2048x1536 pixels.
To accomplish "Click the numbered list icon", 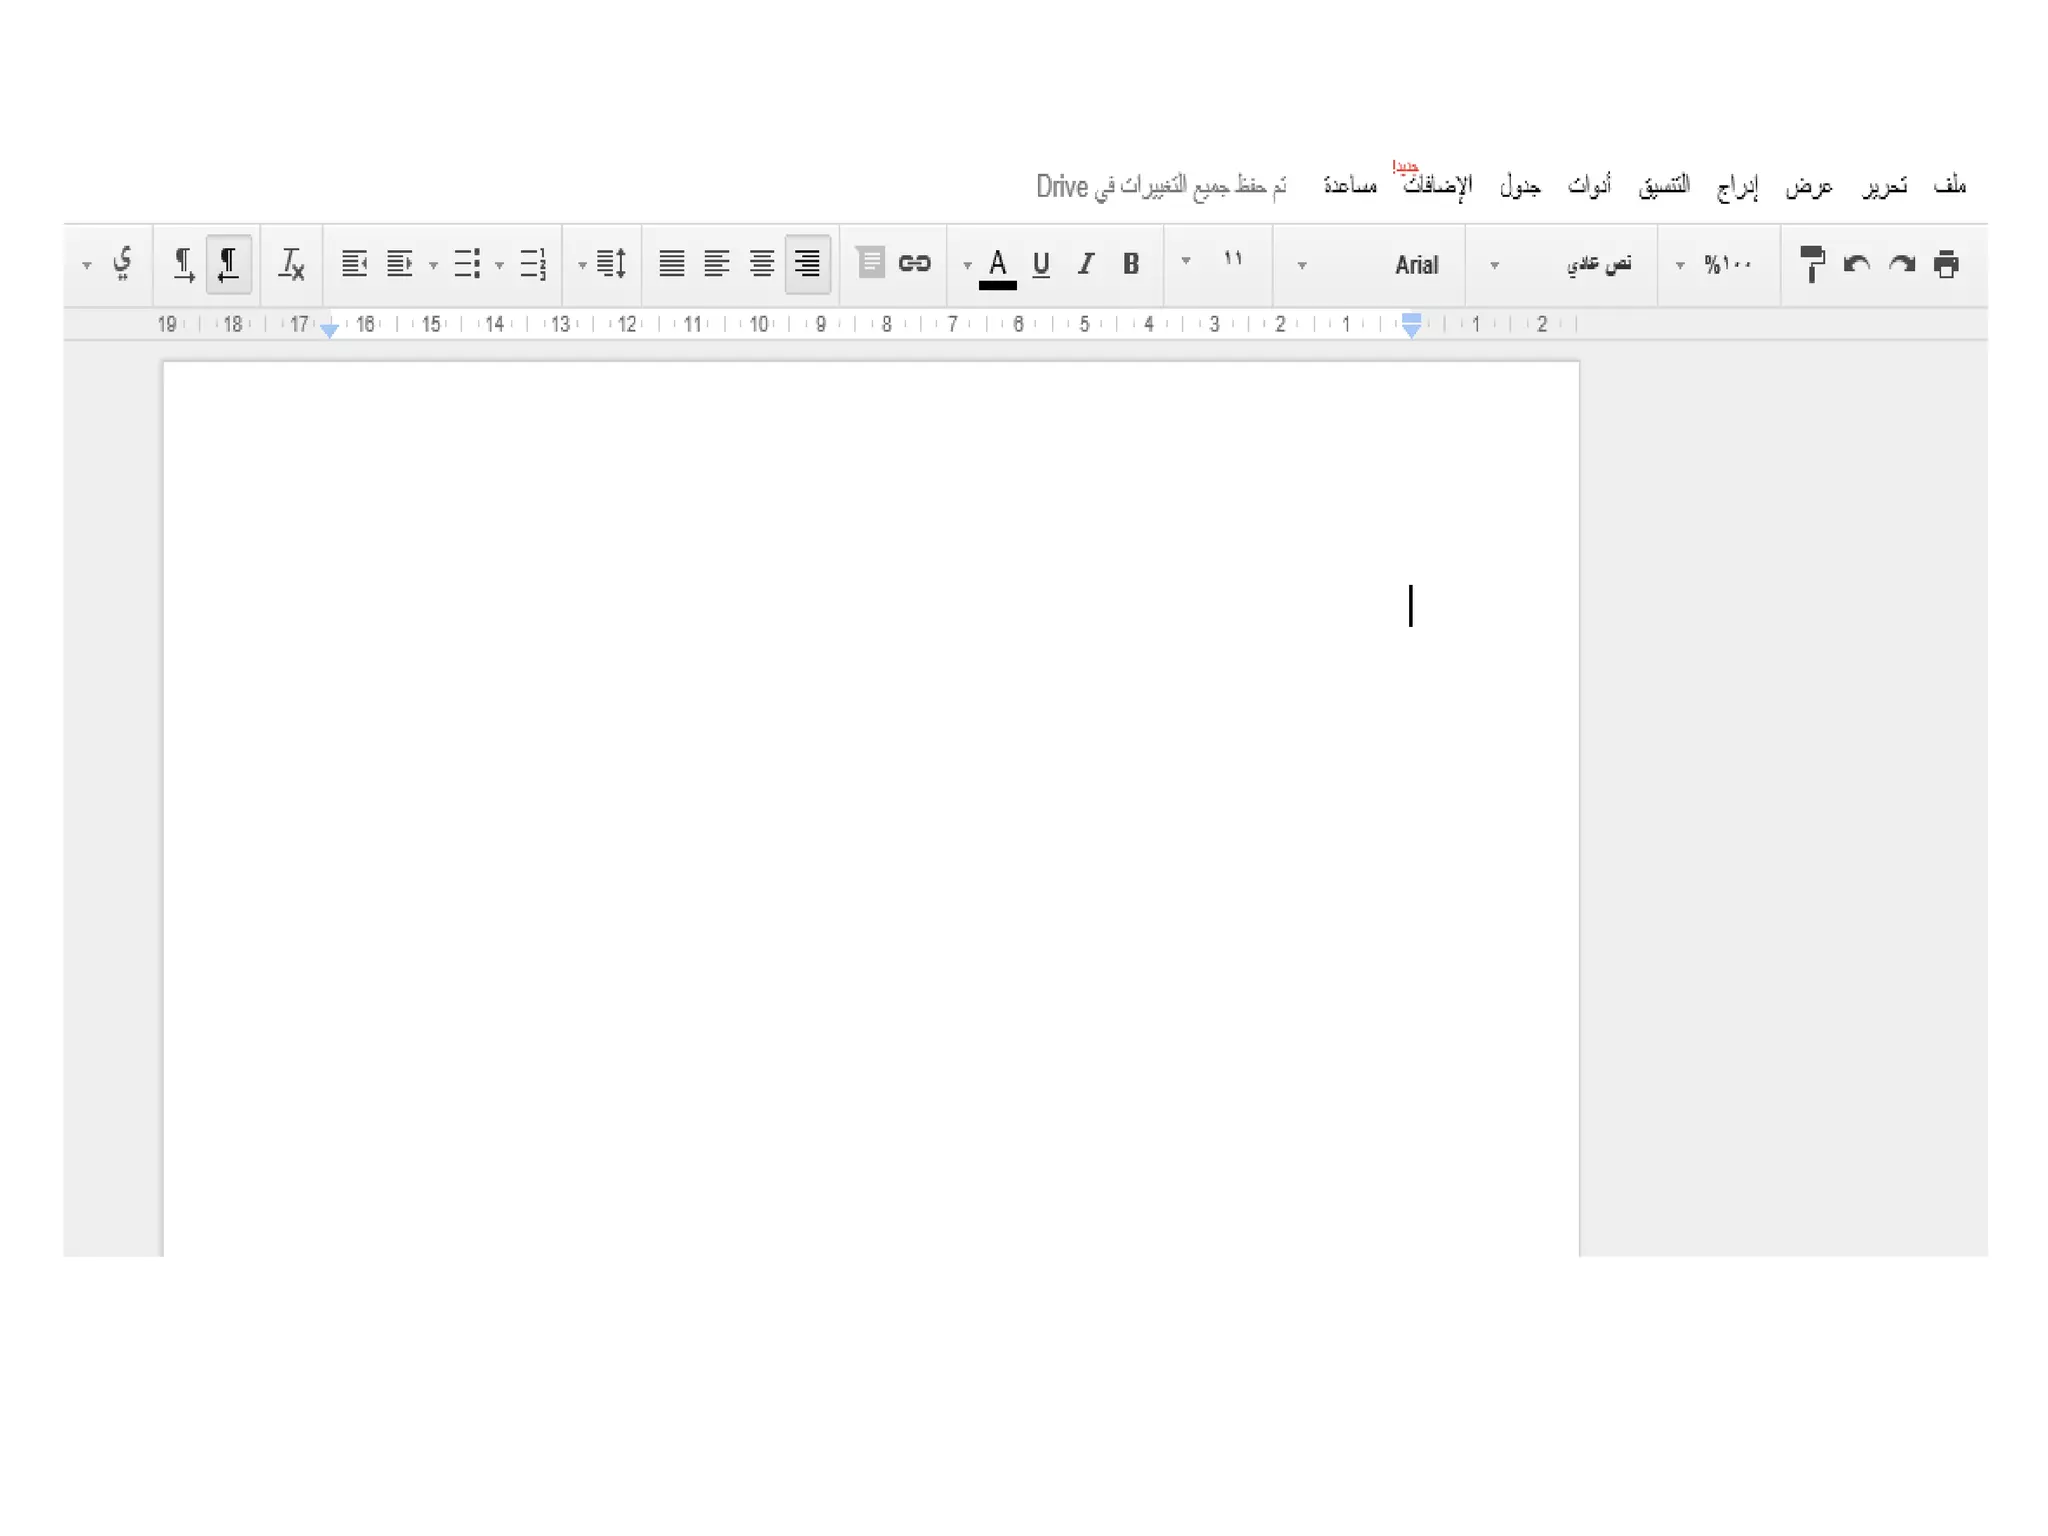I will click(533, 264).
